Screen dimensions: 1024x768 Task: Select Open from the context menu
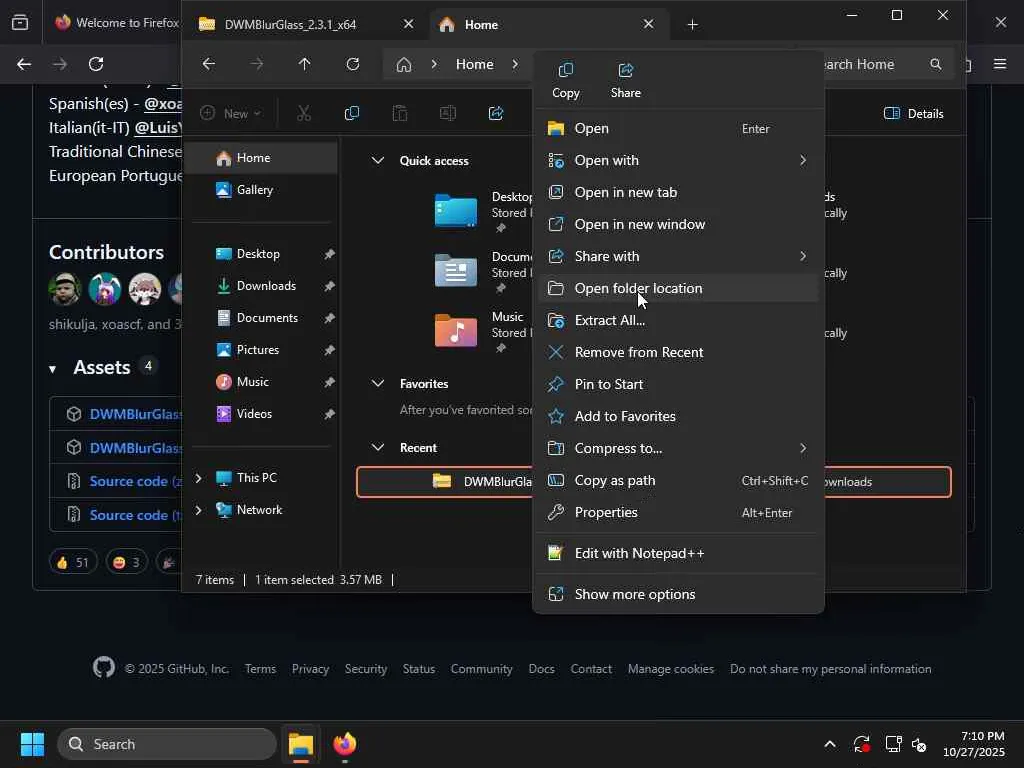[678, 129]
